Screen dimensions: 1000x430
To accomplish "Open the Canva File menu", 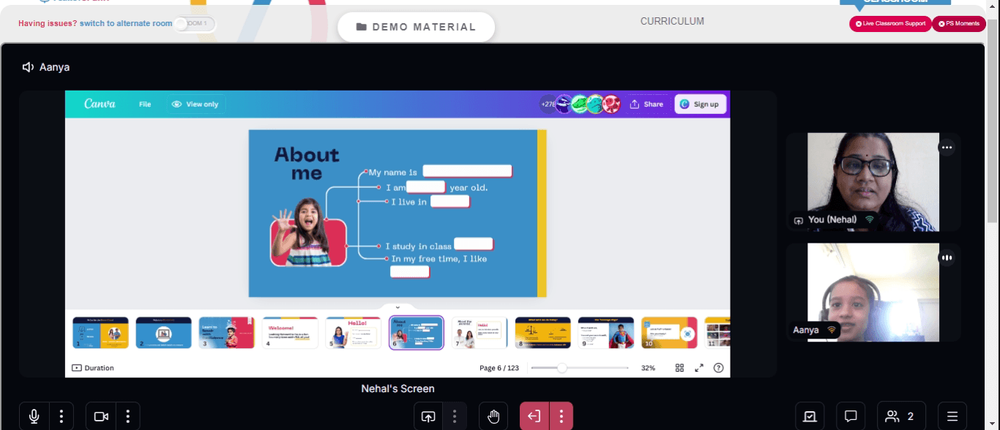I will pyautogui.click(x=145, y=104).
